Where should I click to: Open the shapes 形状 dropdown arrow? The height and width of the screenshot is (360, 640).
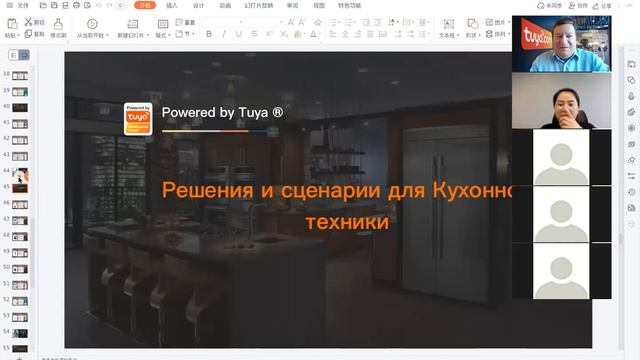[x=479, y=36]
